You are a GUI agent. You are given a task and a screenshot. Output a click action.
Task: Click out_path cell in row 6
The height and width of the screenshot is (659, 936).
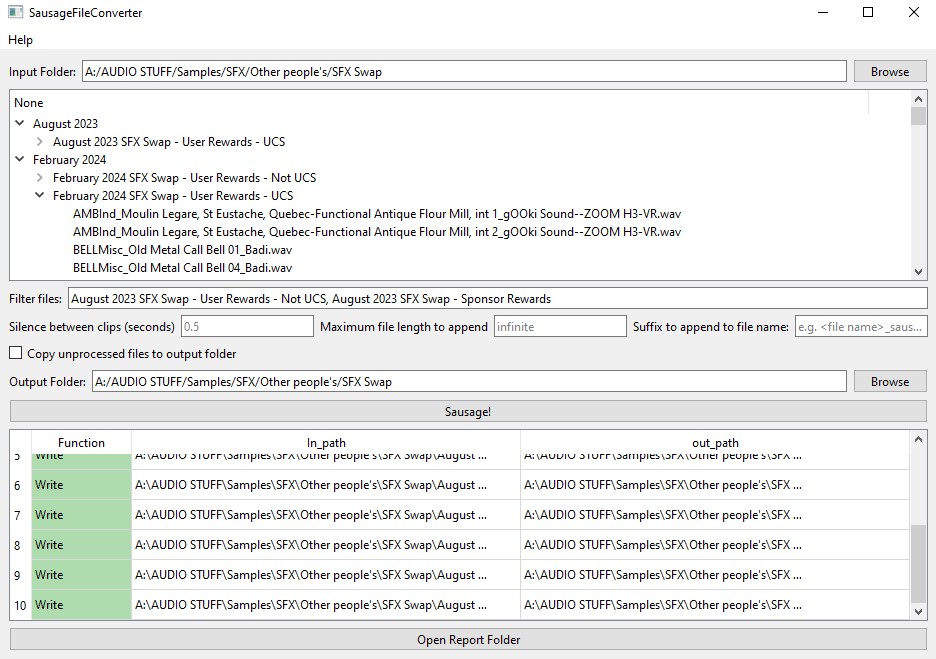pyautogui.click(x=715, y=485)
